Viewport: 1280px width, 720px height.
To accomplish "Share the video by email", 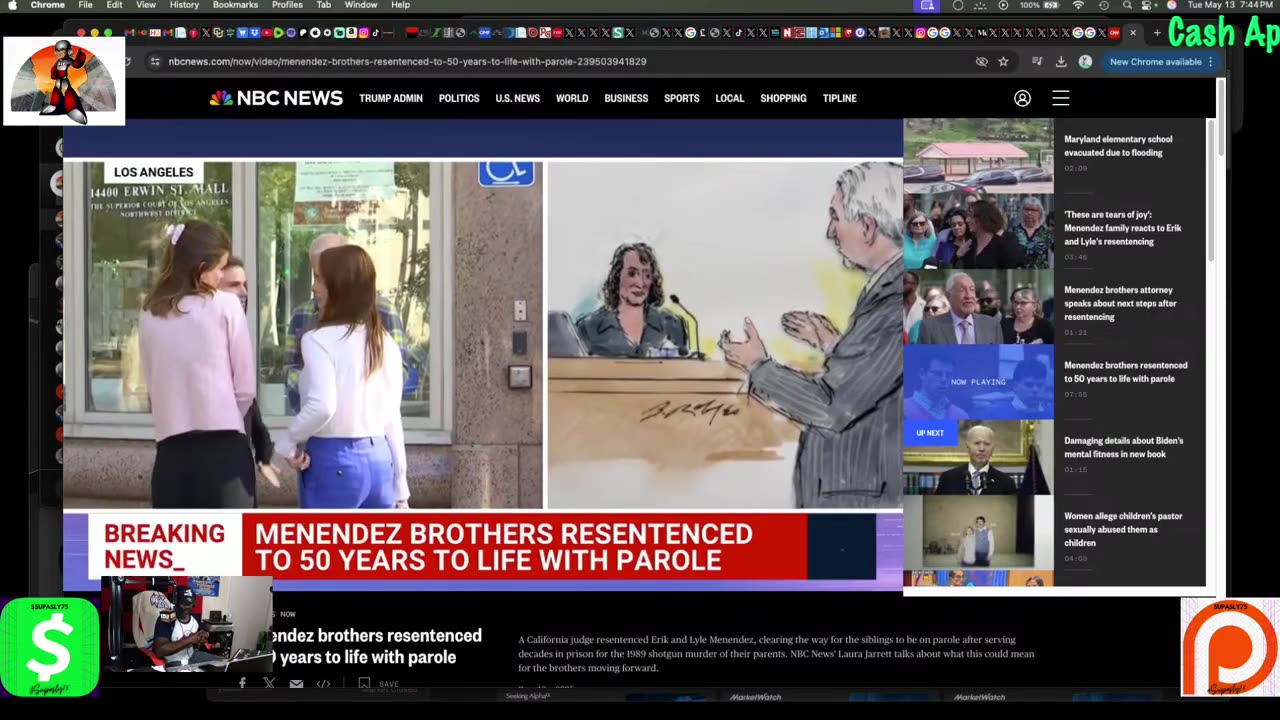I will pyautogui.click(x=296, y=684).
